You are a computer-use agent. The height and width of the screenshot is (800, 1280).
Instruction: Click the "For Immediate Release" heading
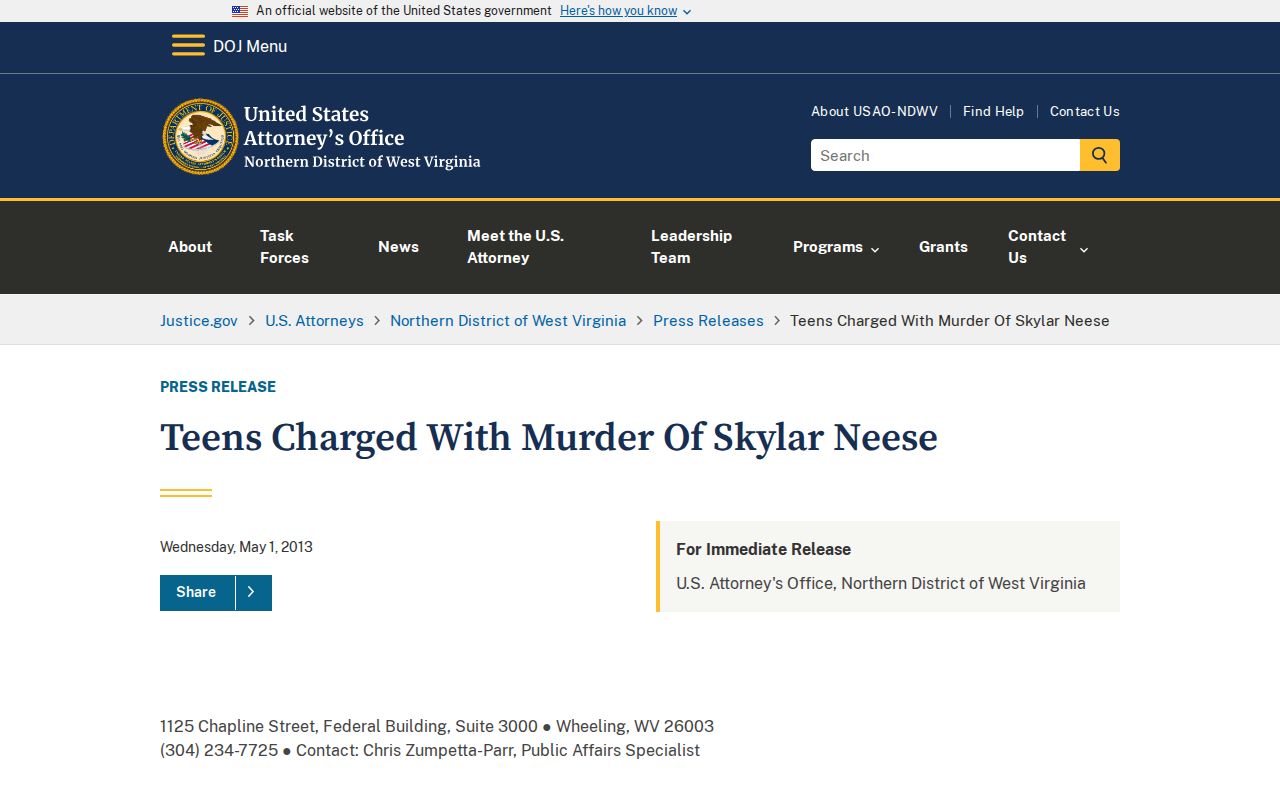pos(763,549)
